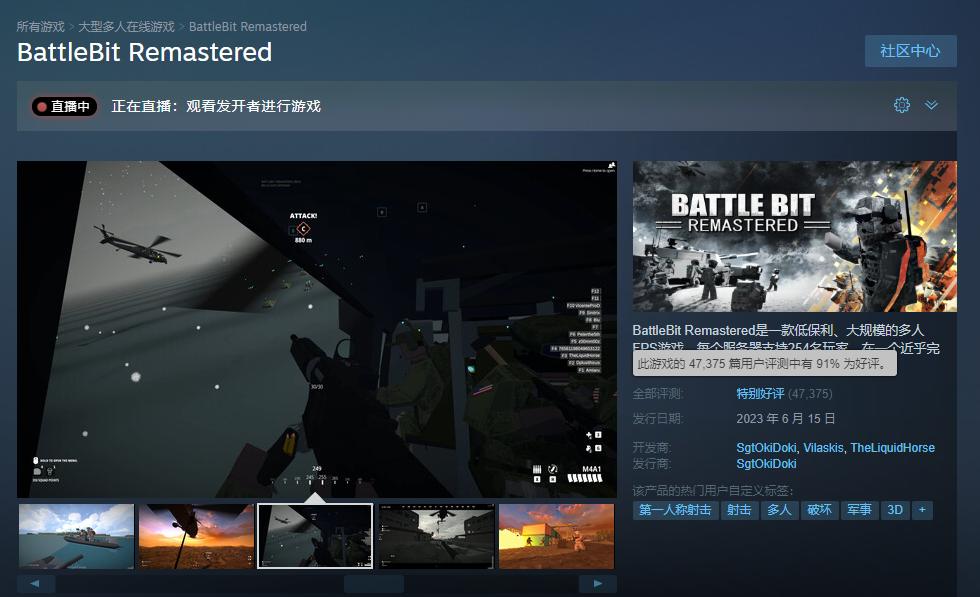Open the 社区中心 community hub button
The height and width of the screenshot is (597, 980).
tap(910, 51)
